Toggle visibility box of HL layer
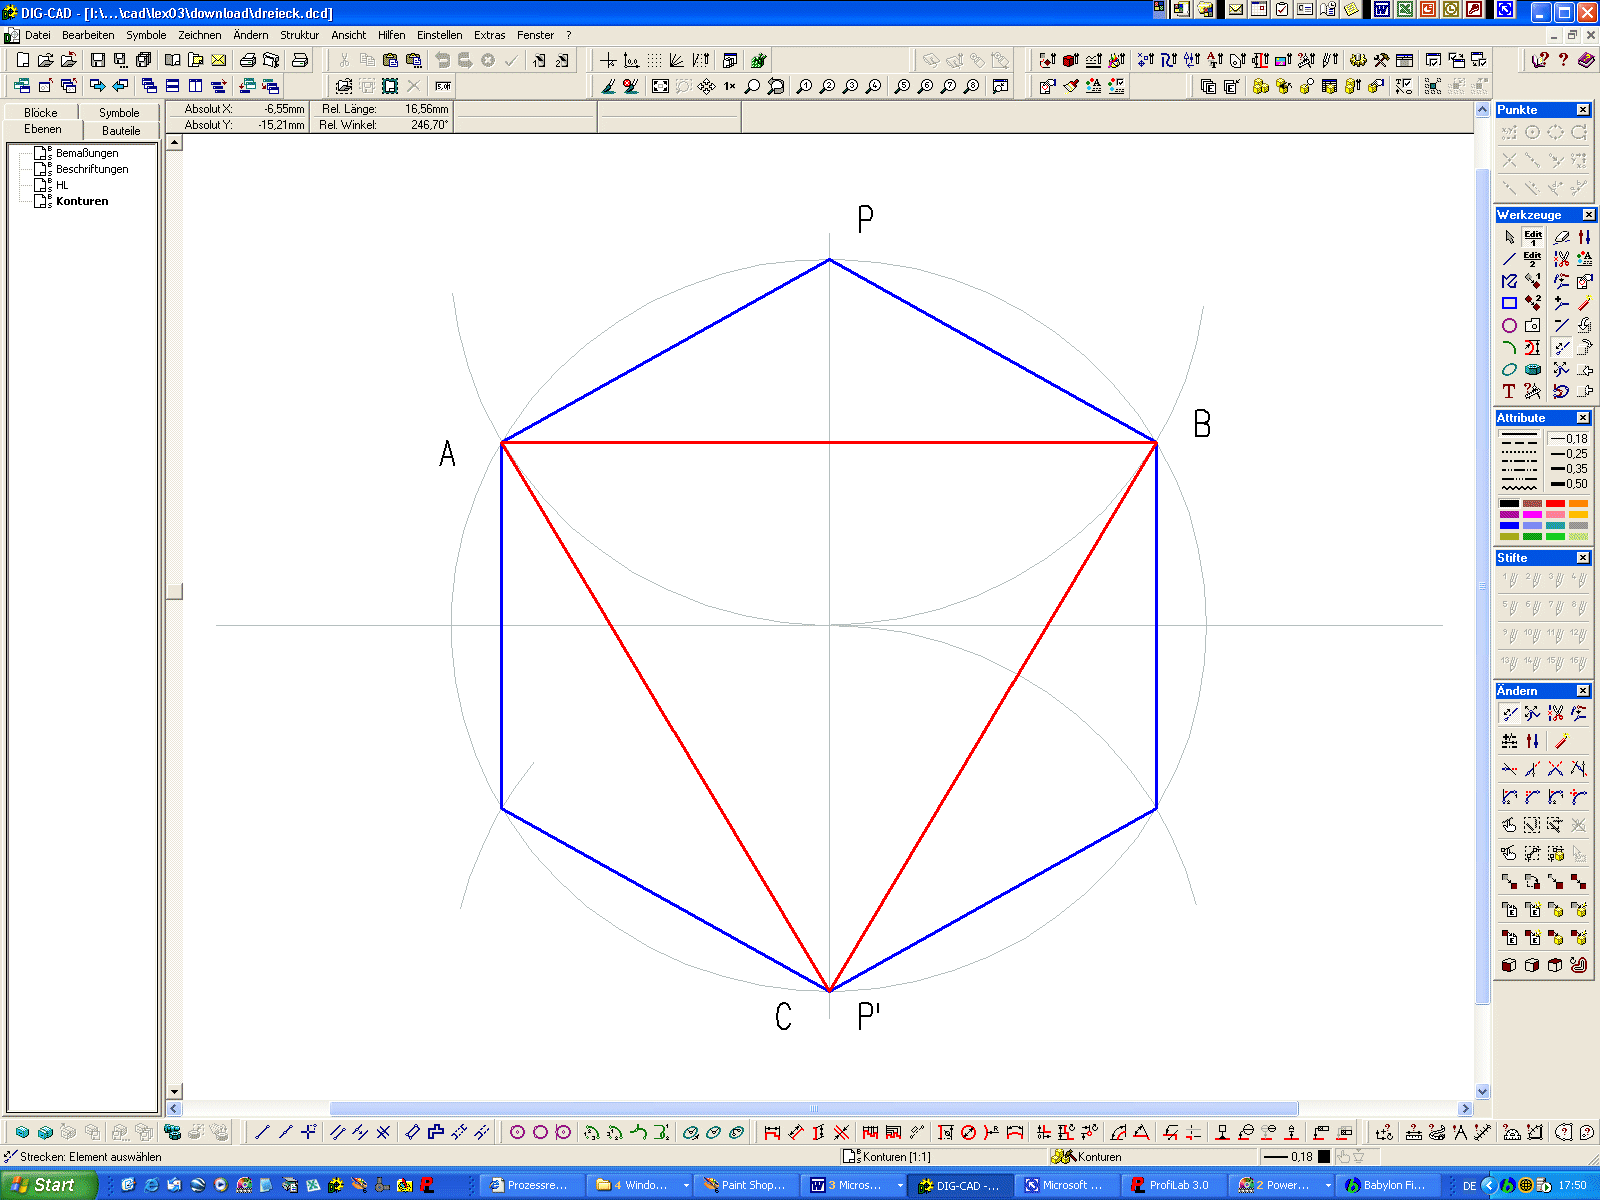This screenshot has width=1600, height=1200. coord(41,185)
